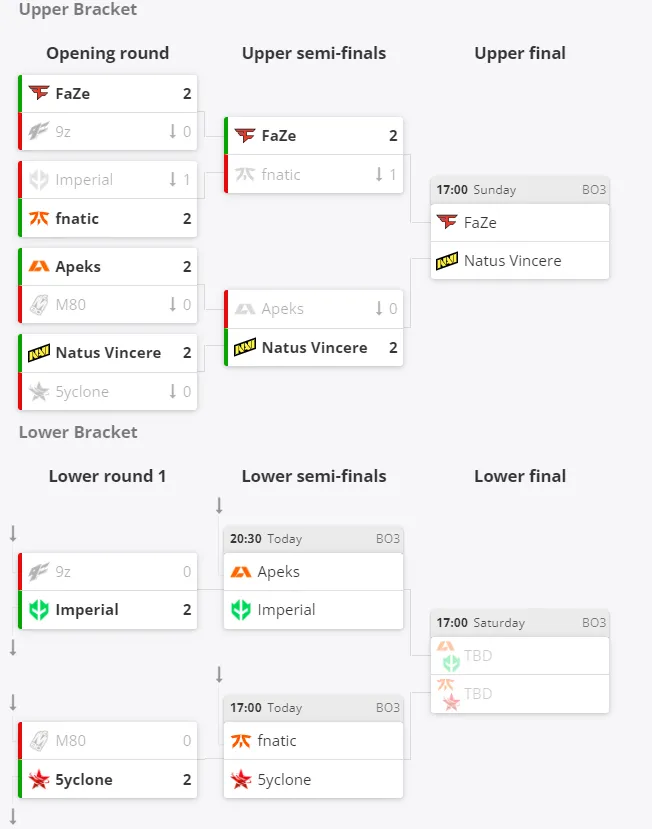Image resolution: width=652 pixels, height=829 pixels.
Task: Click 5yclone logo in Lower round 1
Action: [39, 779]
